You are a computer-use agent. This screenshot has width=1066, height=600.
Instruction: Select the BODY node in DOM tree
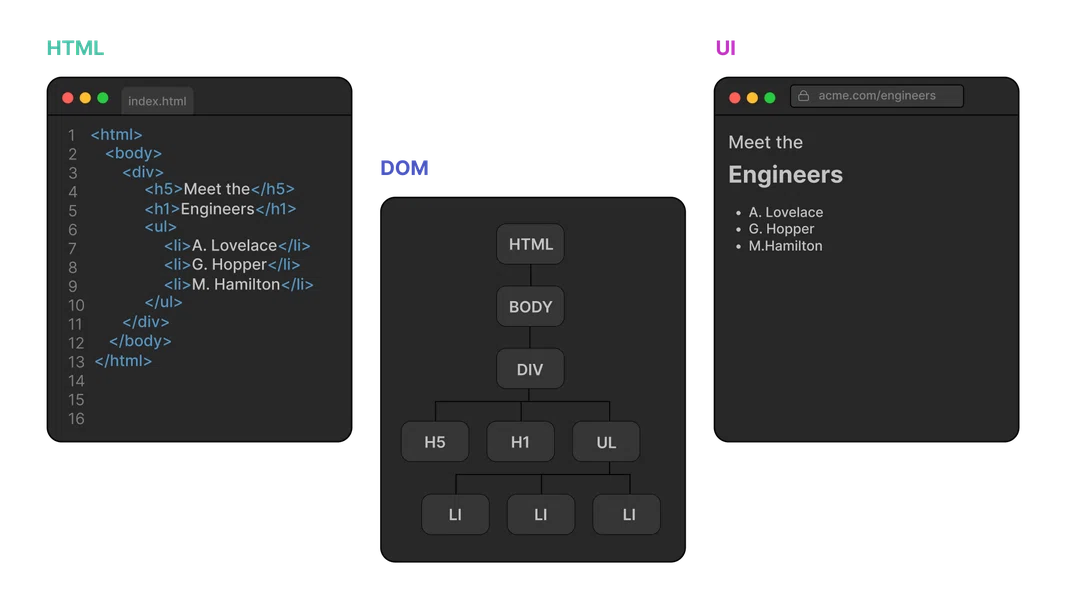pyautogui.click(x=530, y=307)
